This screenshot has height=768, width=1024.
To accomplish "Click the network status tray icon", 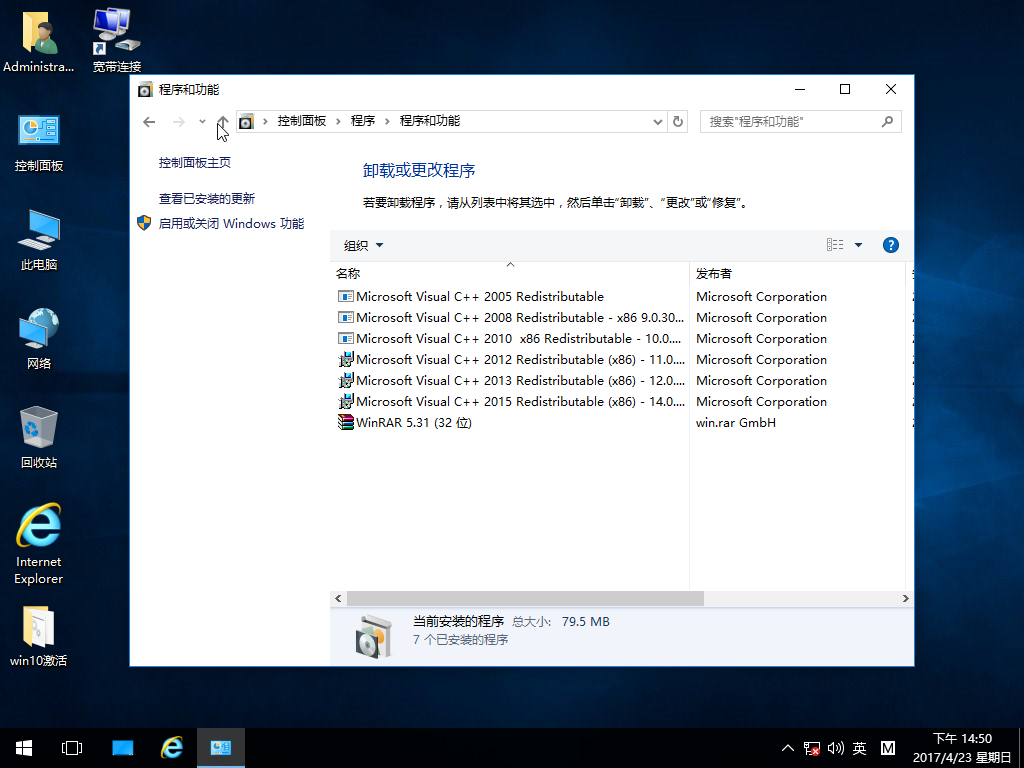I will coord(812,748).
